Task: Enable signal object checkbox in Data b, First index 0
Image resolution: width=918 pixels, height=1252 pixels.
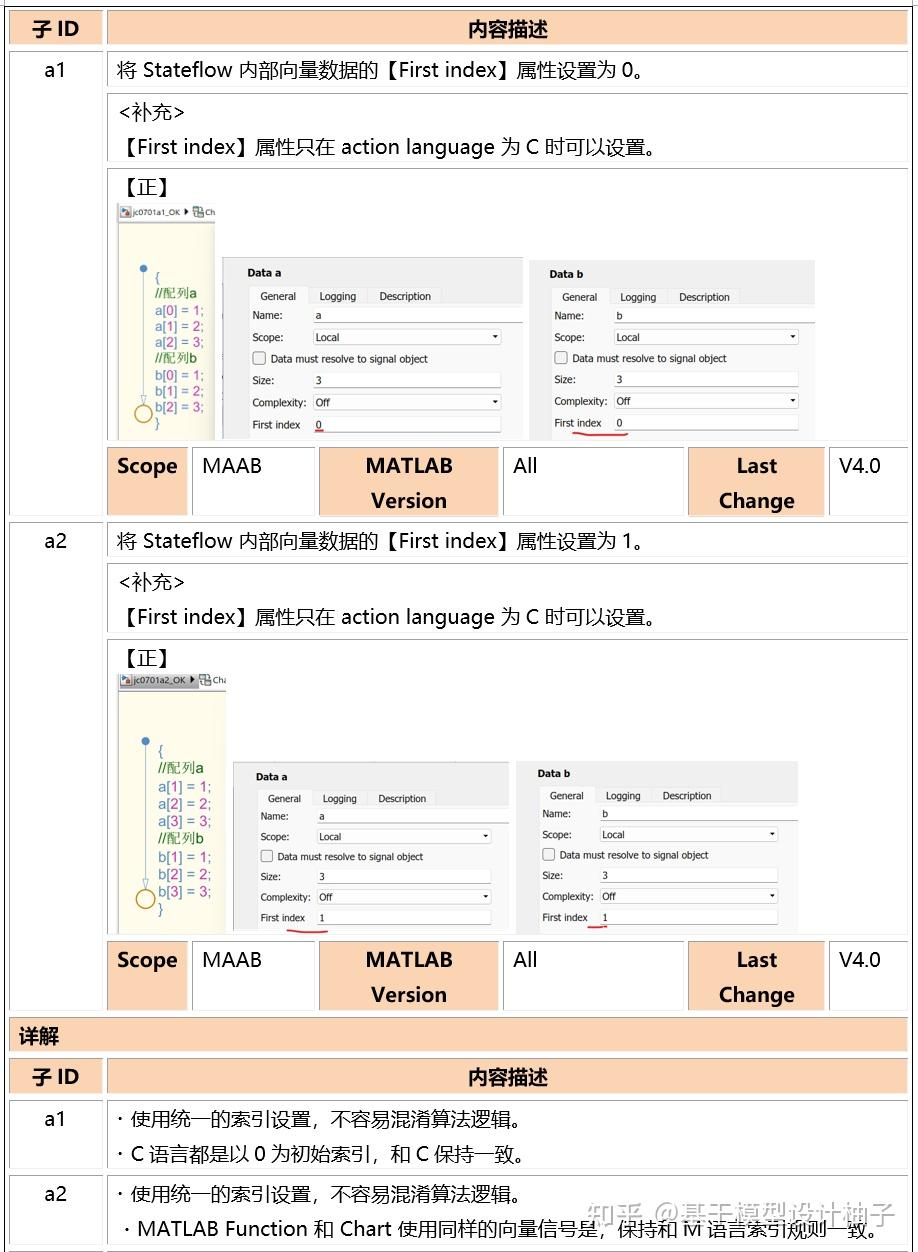Action: [x=561, y=358]
